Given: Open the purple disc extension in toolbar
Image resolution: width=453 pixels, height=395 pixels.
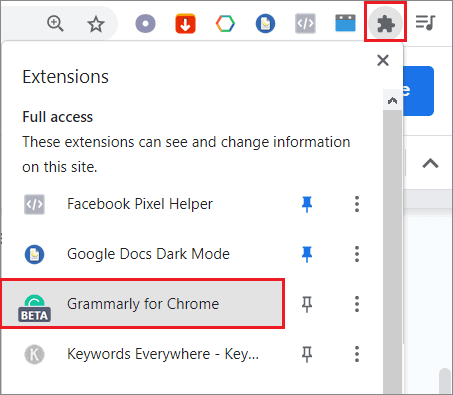Looking at the screenshot, I should point(145,24).
